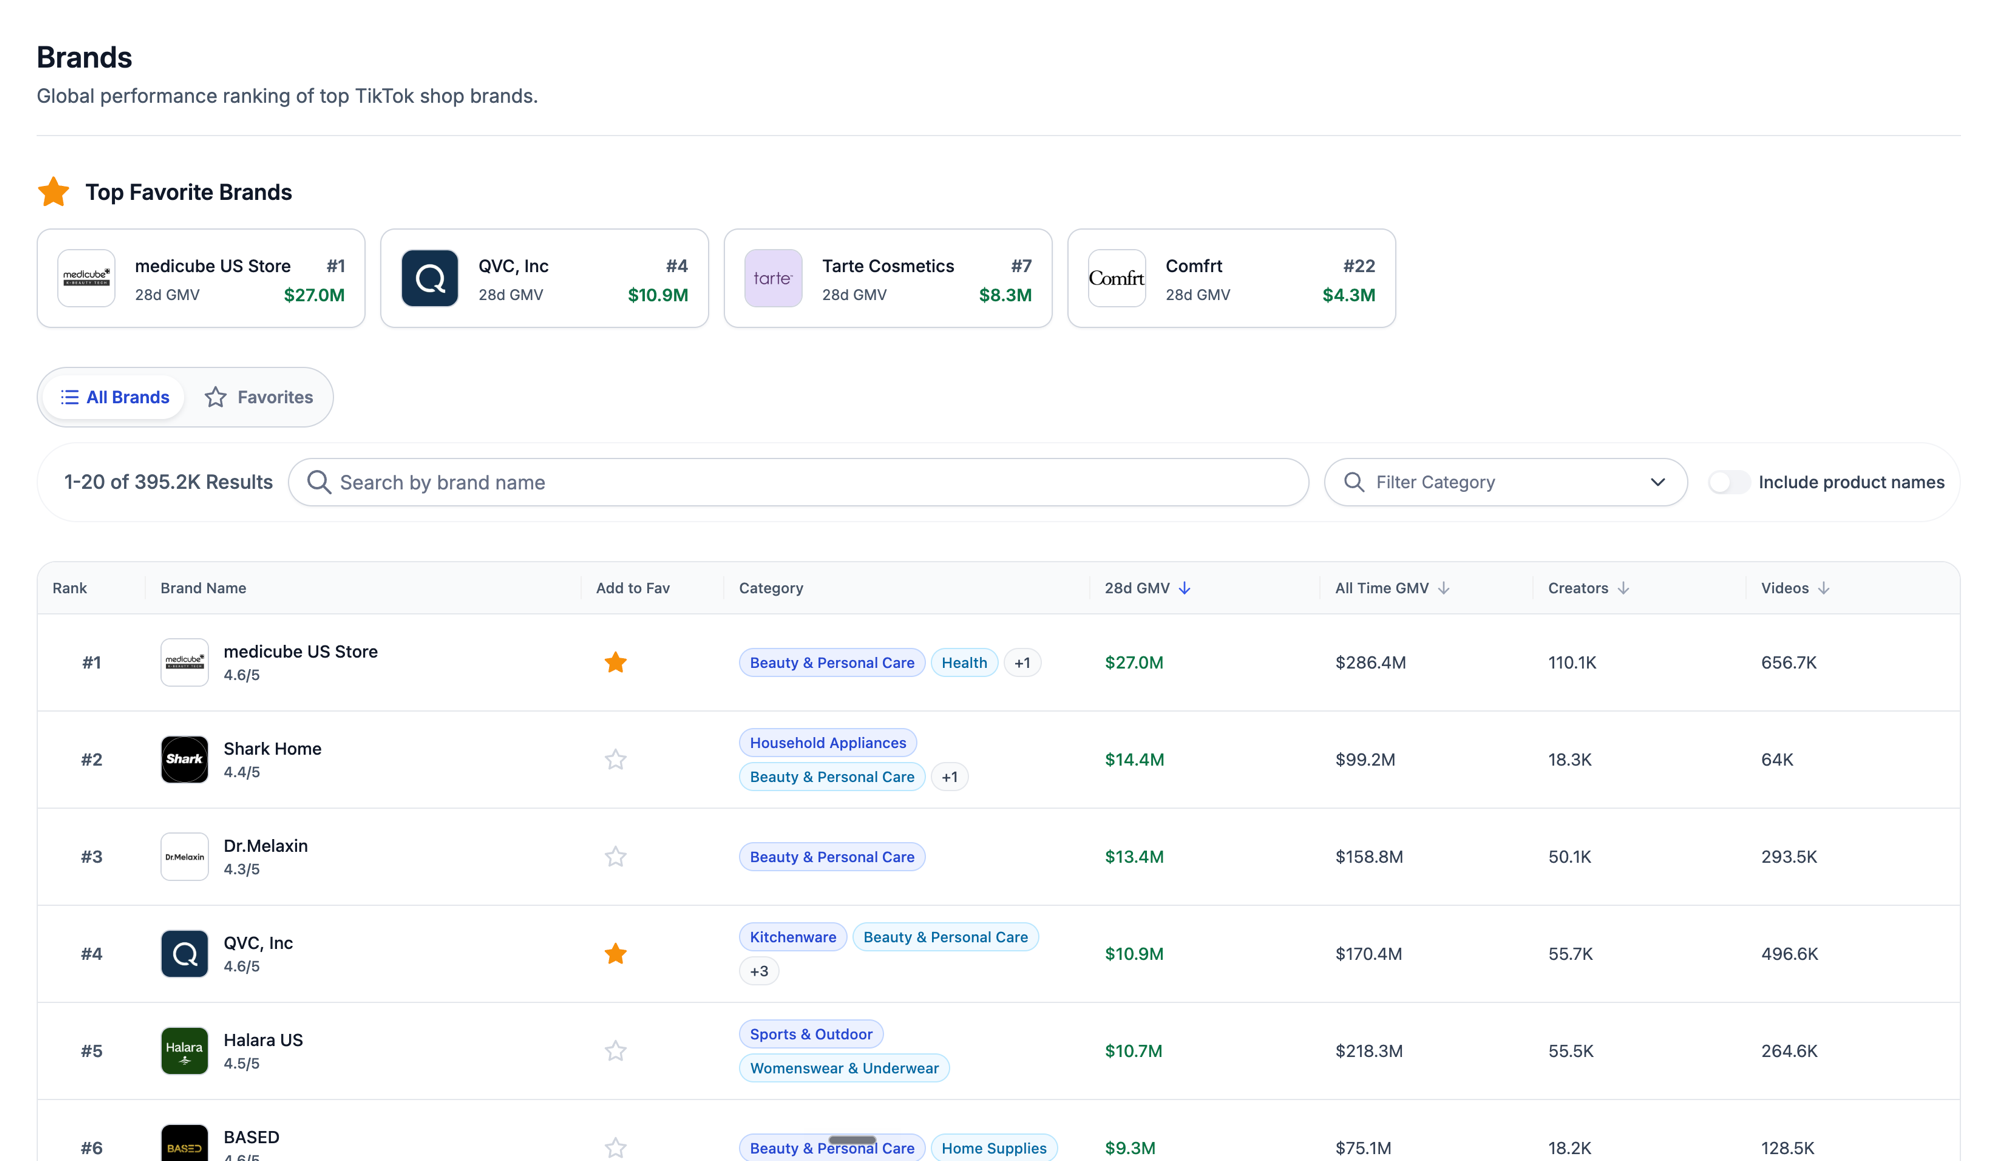Click the 293.5K videos value
Viewport: 2000px width, 1161px height.
pyautogui.click(x=1789, y=856)
